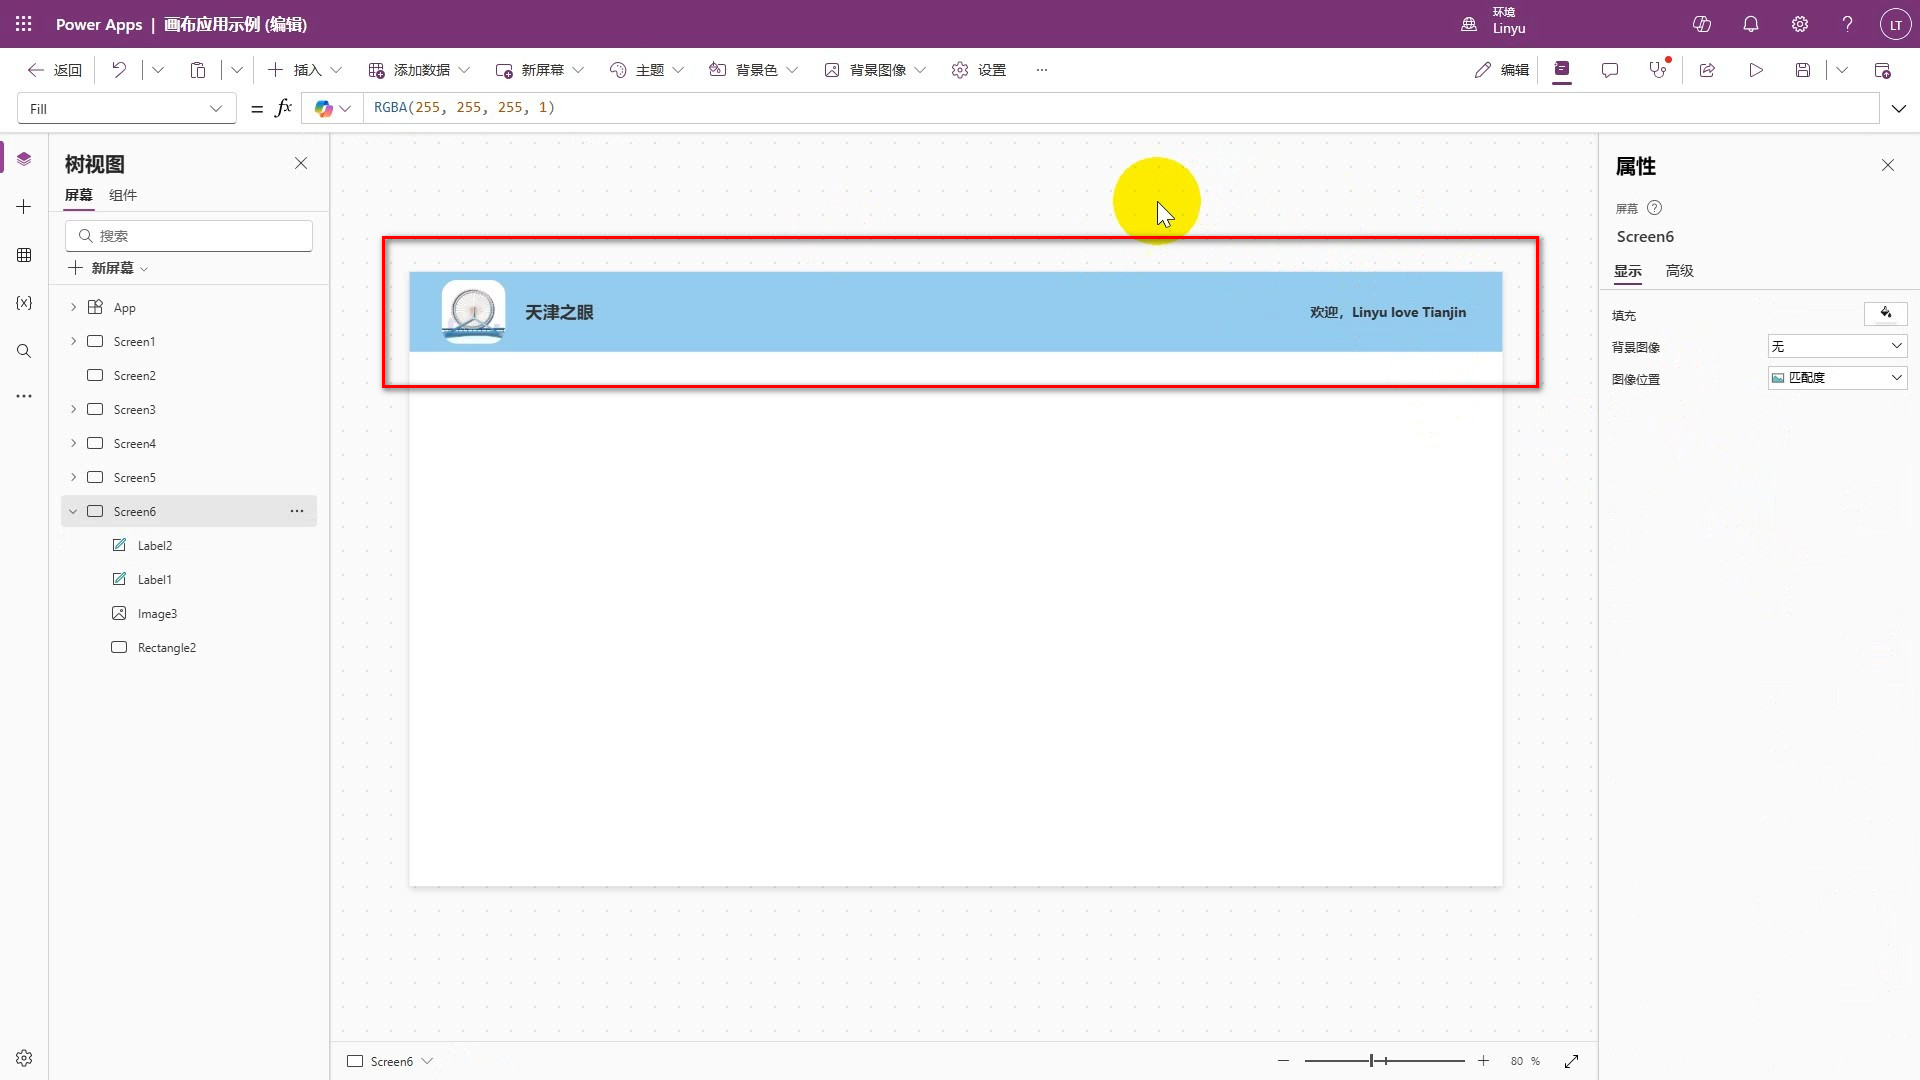Open the Fill property dropdown

tap(127, 109)
